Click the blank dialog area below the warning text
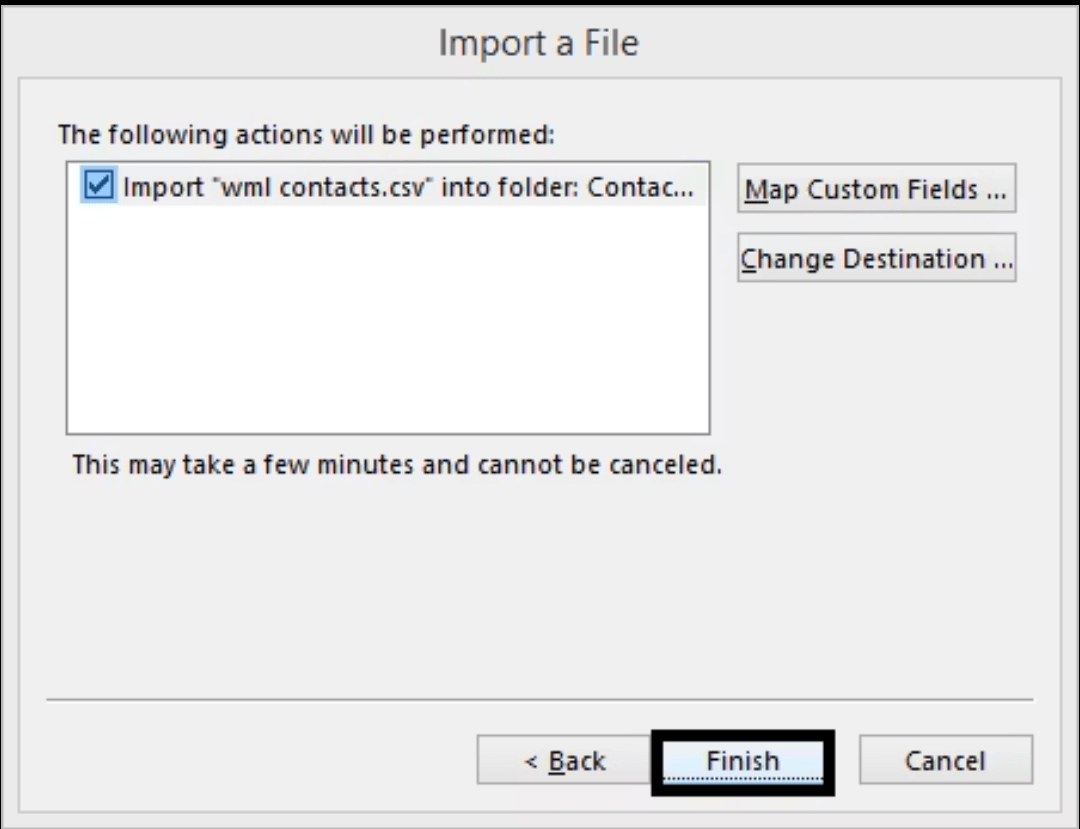1080x829 pixels. 540,585
